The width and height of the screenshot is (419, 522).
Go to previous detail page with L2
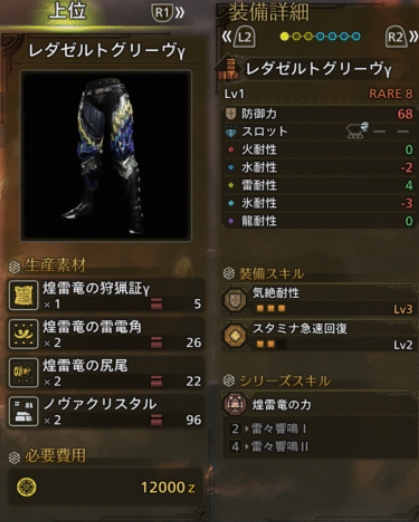tap(239, 36)
